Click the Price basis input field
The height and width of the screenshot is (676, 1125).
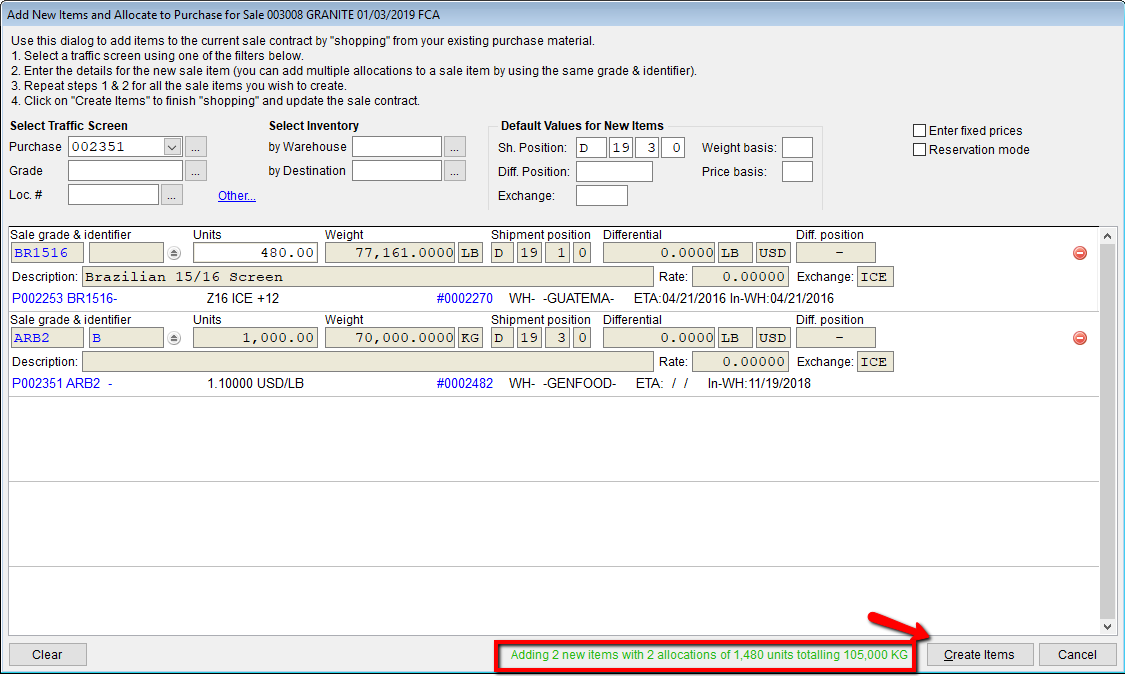pyautogui.click(x=797, y=172)
